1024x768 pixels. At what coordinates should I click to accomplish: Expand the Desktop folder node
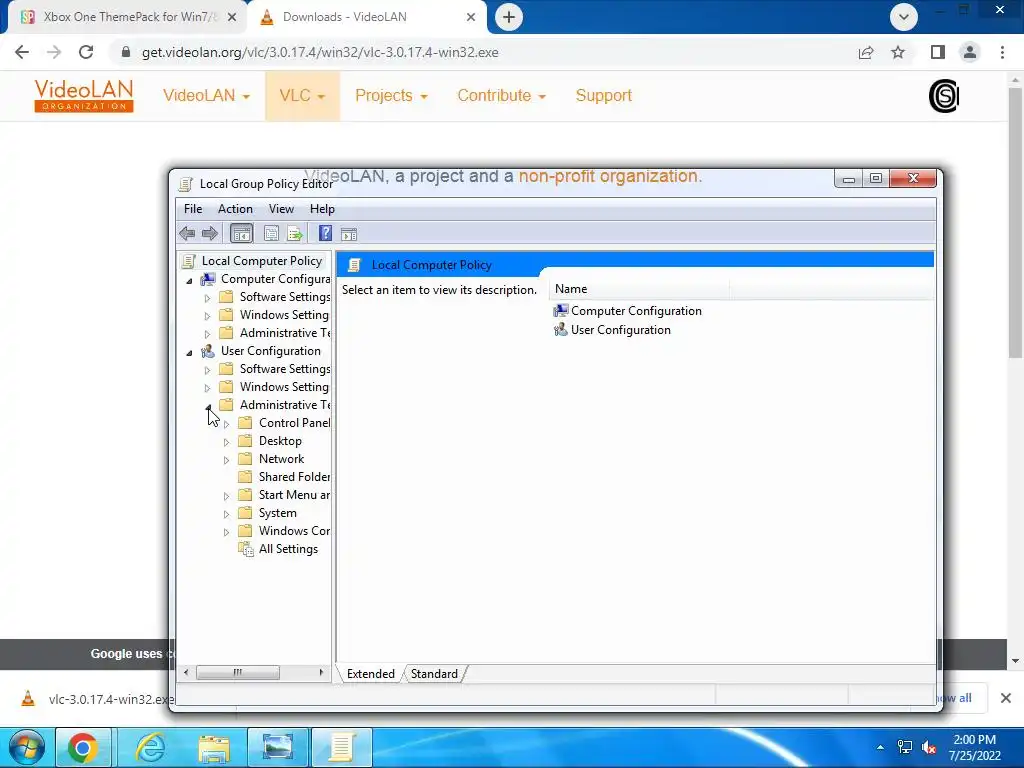coord(227,442)
